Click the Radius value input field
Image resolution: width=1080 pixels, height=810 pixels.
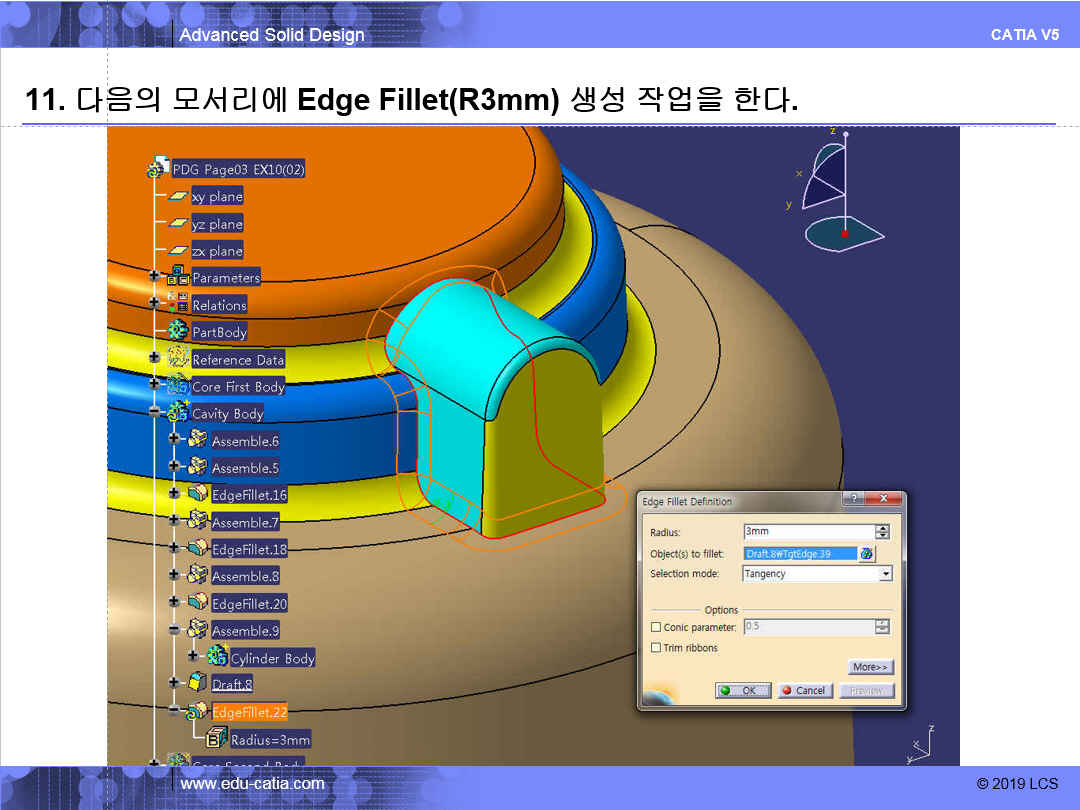coord(808,532)
